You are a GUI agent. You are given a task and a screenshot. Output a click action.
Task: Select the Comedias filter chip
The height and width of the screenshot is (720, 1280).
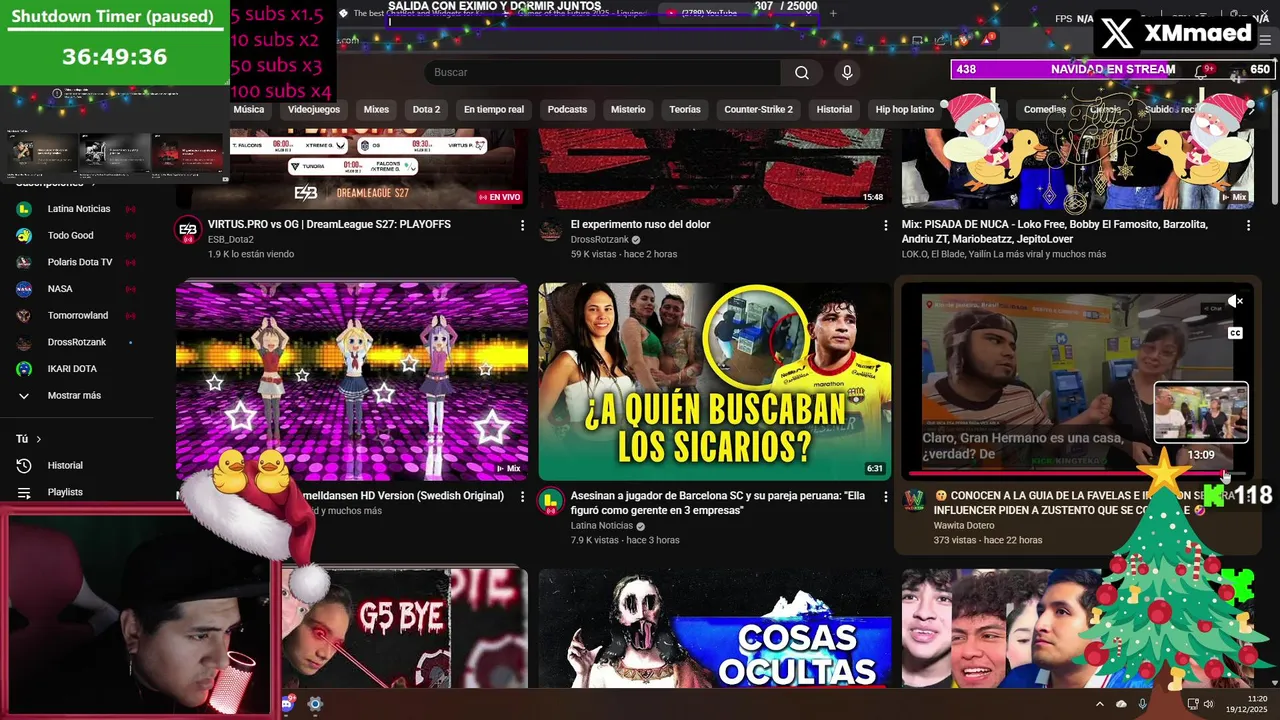pyautogui.click(x=1045, y=109)
